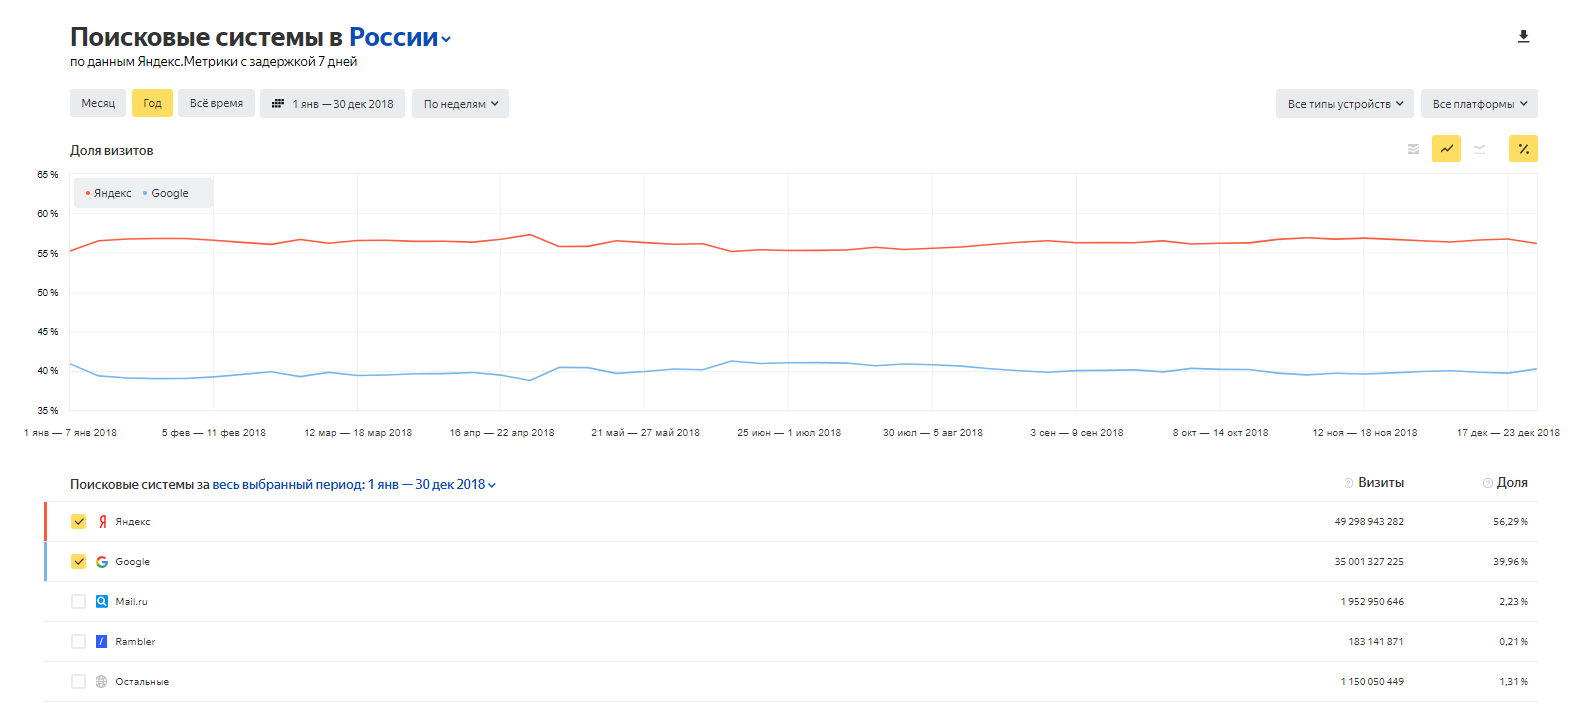
Task: Click the x-axis label 12 ноя — 18 ноя 2018
Action: (1365, 433)
